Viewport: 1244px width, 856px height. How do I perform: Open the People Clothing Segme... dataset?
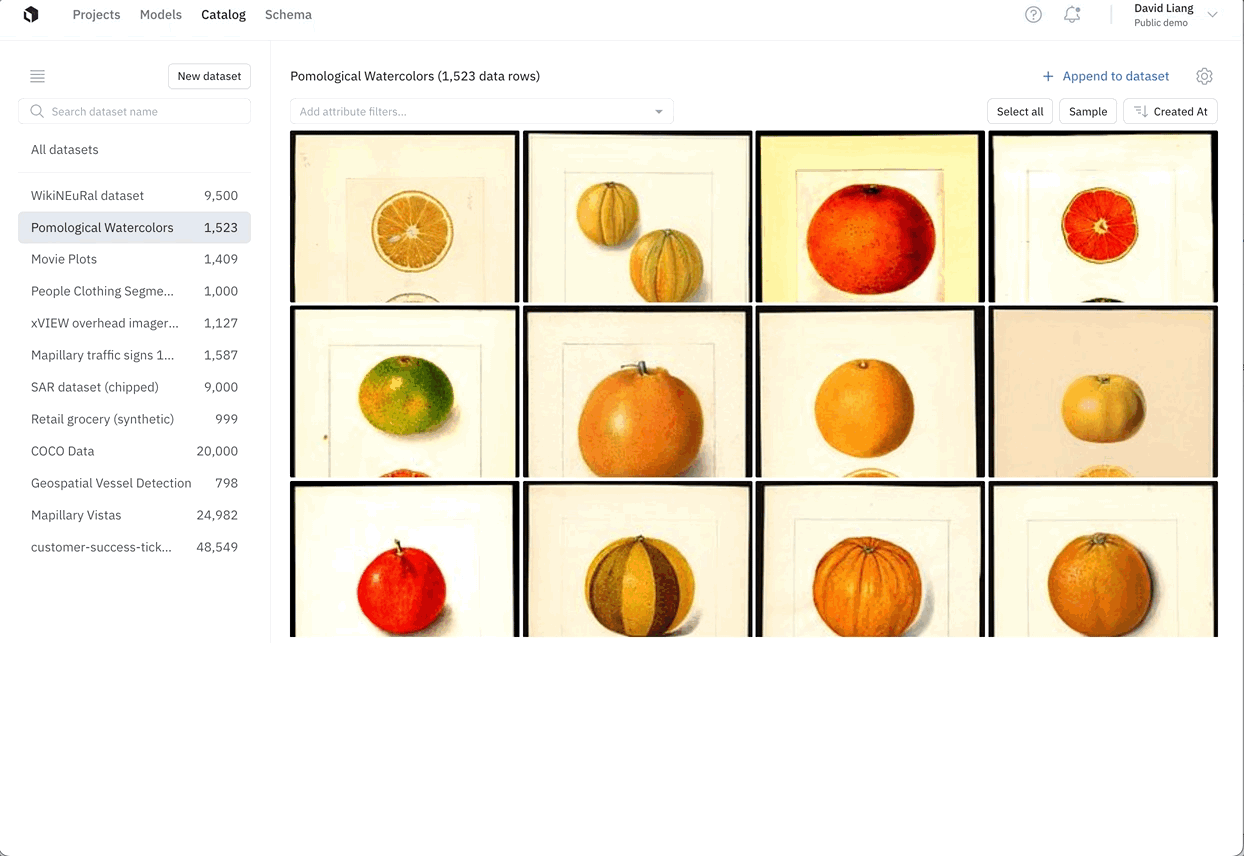(x=134, y=291)
